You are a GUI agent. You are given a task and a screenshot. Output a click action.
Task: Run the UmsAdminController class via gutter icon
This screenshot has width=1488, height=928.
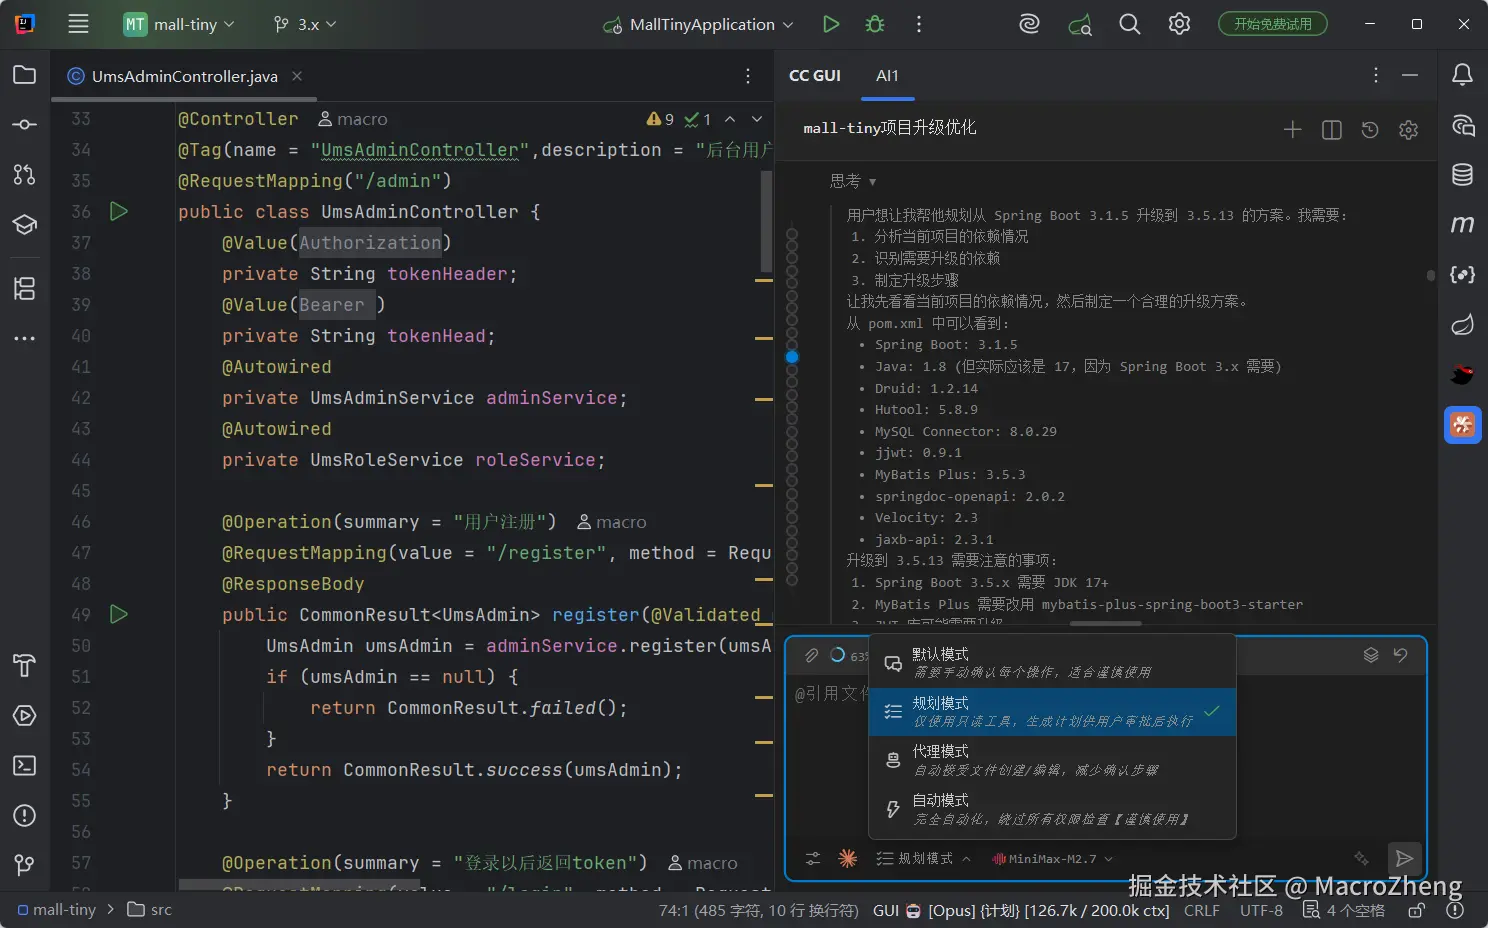(x=119, y=211)
